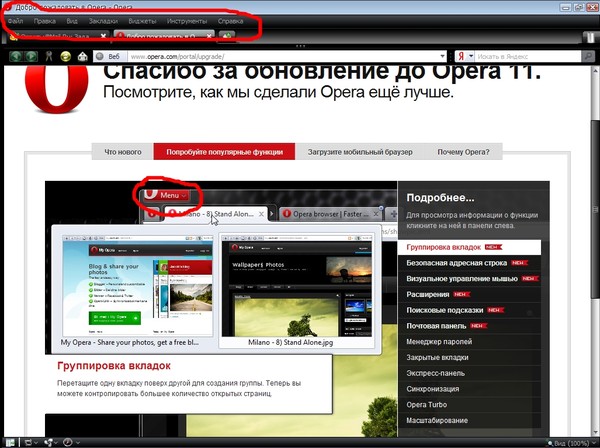Click the Группировка вкладок feature link
Image resolution: width=600 pixels, height=448 pixels.
(x=469, y=247)
